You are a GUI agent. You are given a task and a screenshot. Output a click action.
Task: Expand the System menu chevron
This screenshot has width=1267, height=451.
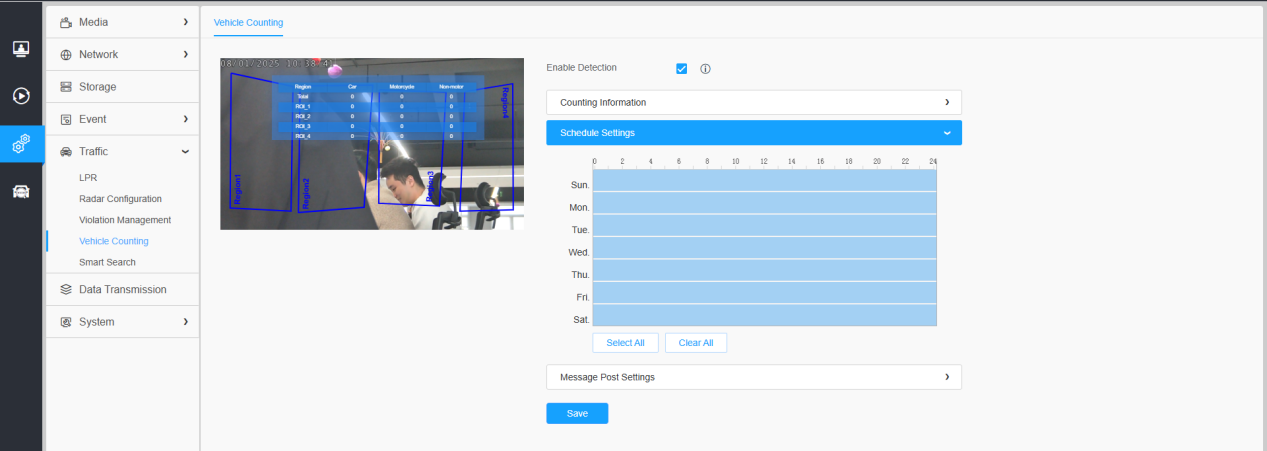tap(185, 322)
